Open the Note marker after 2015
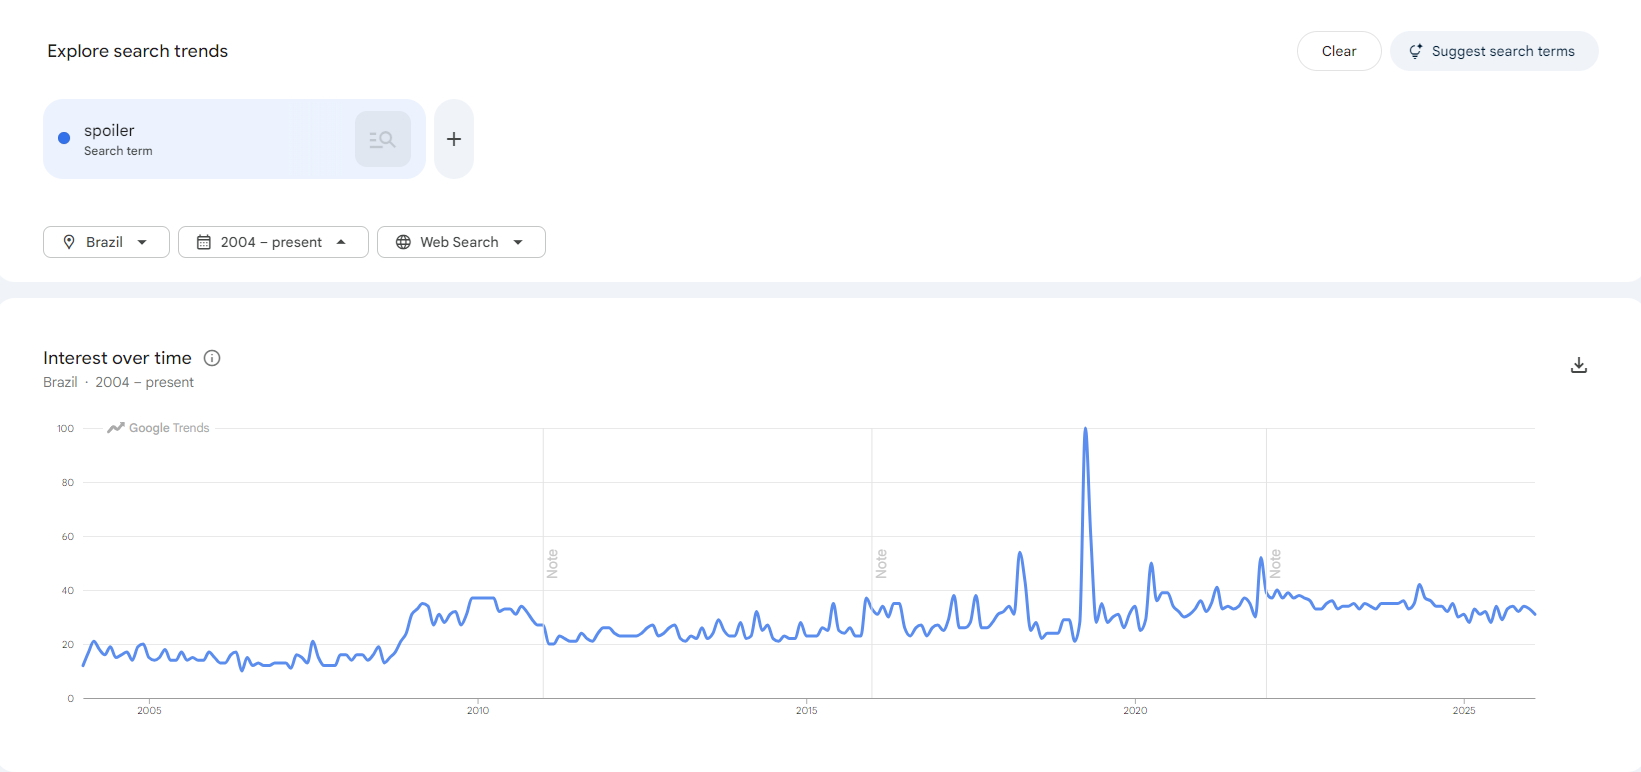 click(x=881, y=563)
